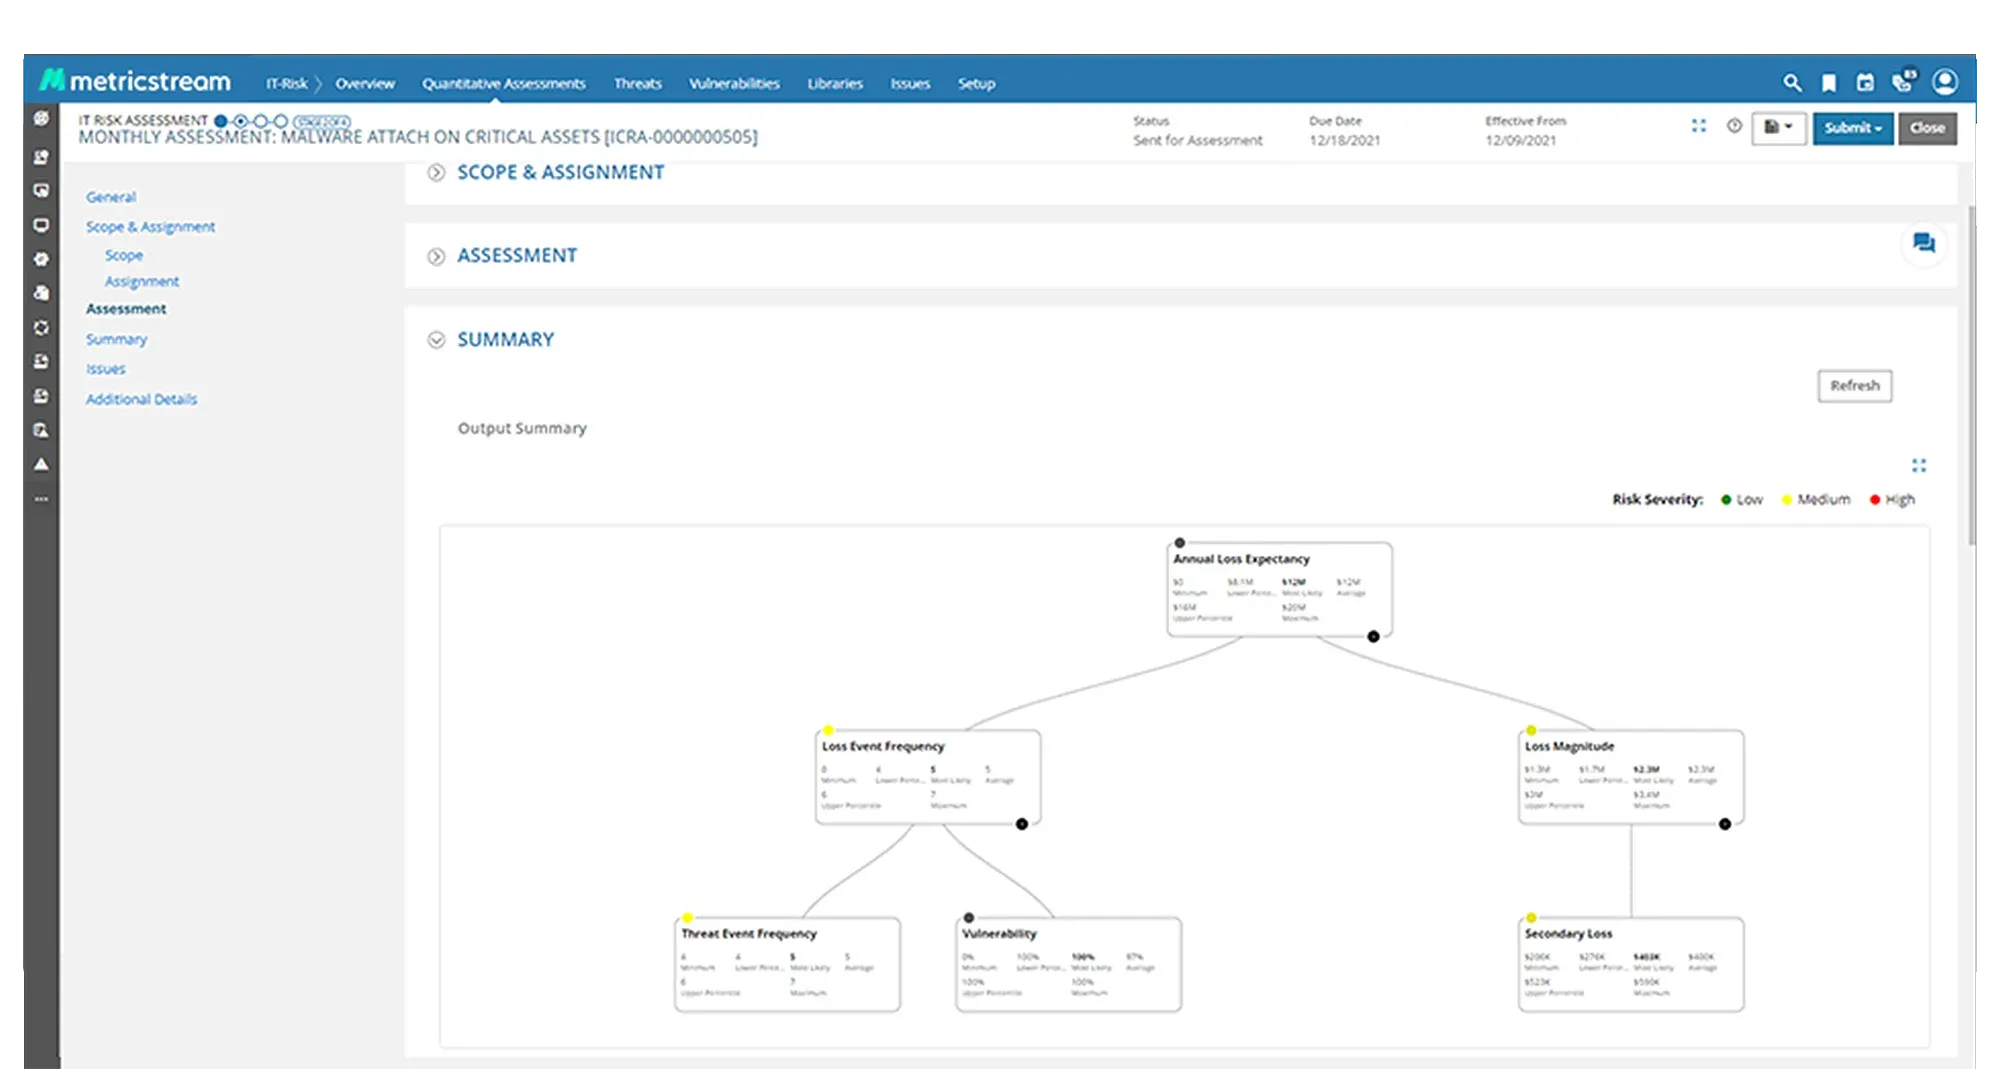The width and height of the screenshot is (2000, 1069).
Task: Go to Summary in side navigation
Action: point(116,340)
